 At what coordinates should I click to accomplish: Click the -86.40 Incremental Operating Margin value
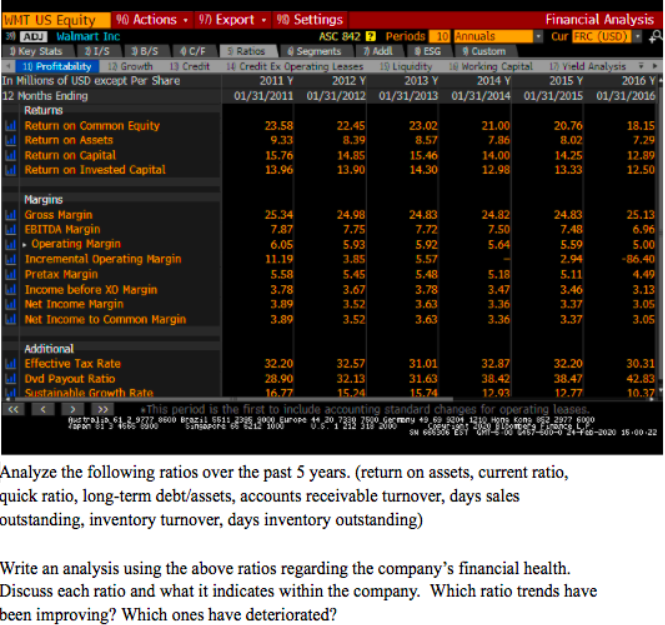tap(638, 259)
